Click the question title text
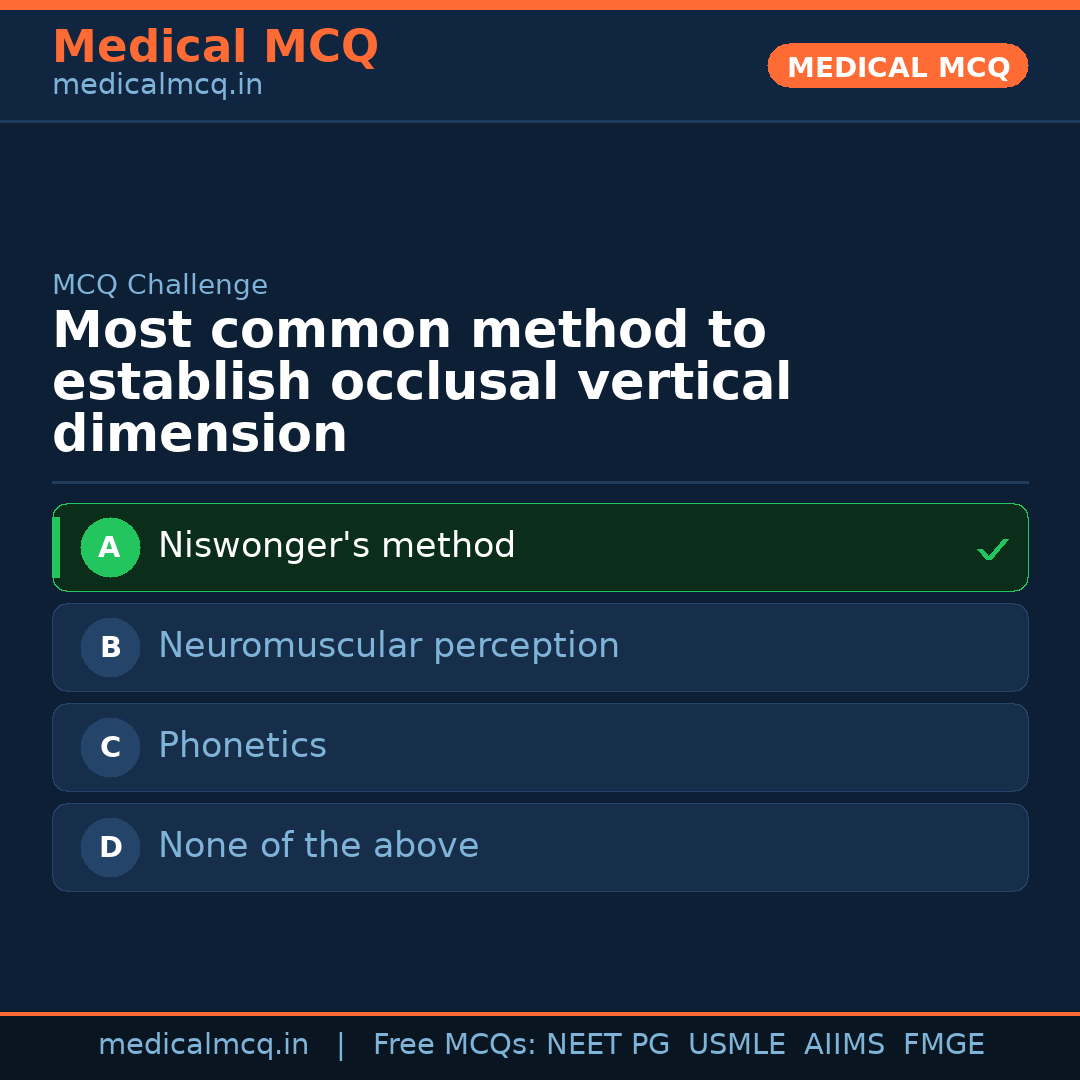The width and height of the screenshot is (1080, 1080). pyautogui.click(x=422, y=381)
